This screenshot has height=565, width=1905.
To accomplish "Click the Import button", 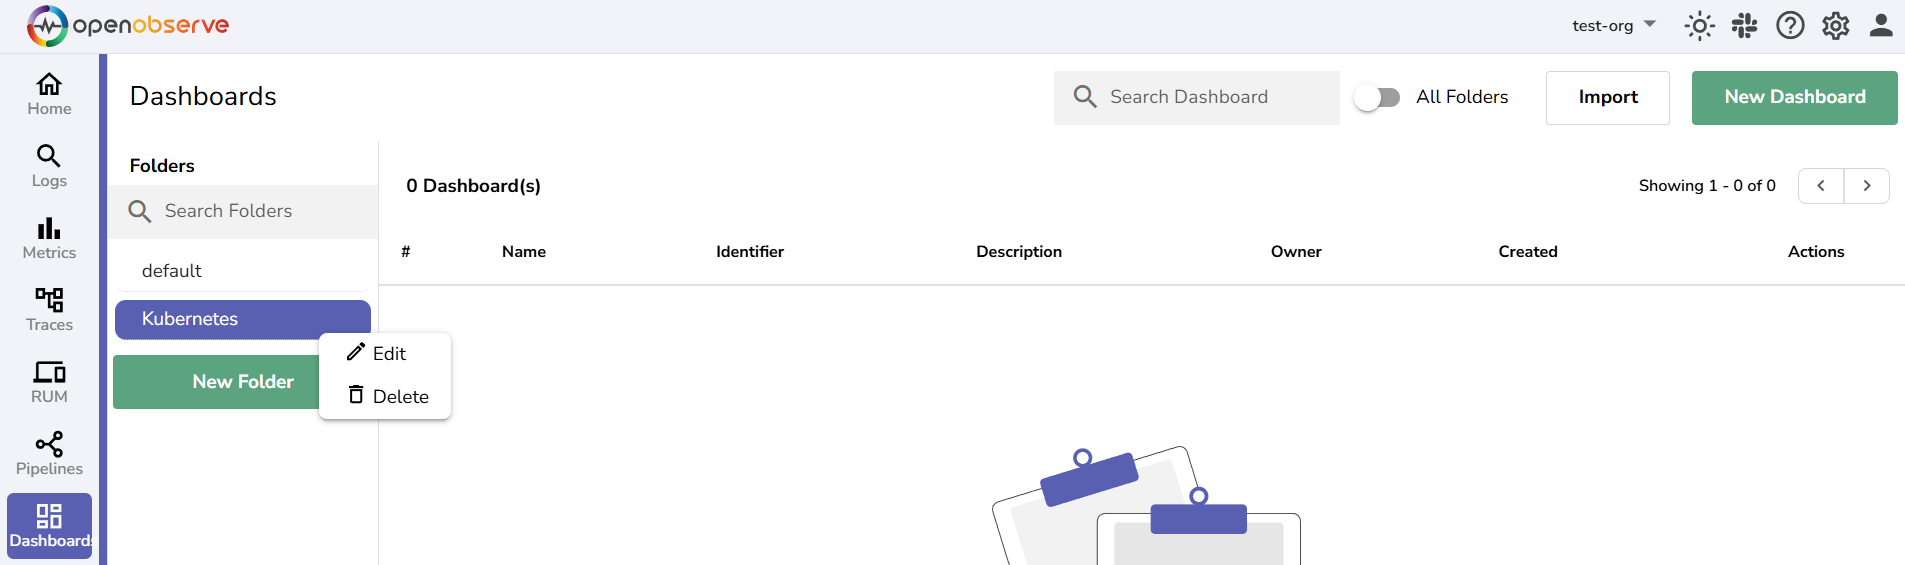I will click(x=1607, y=97).
